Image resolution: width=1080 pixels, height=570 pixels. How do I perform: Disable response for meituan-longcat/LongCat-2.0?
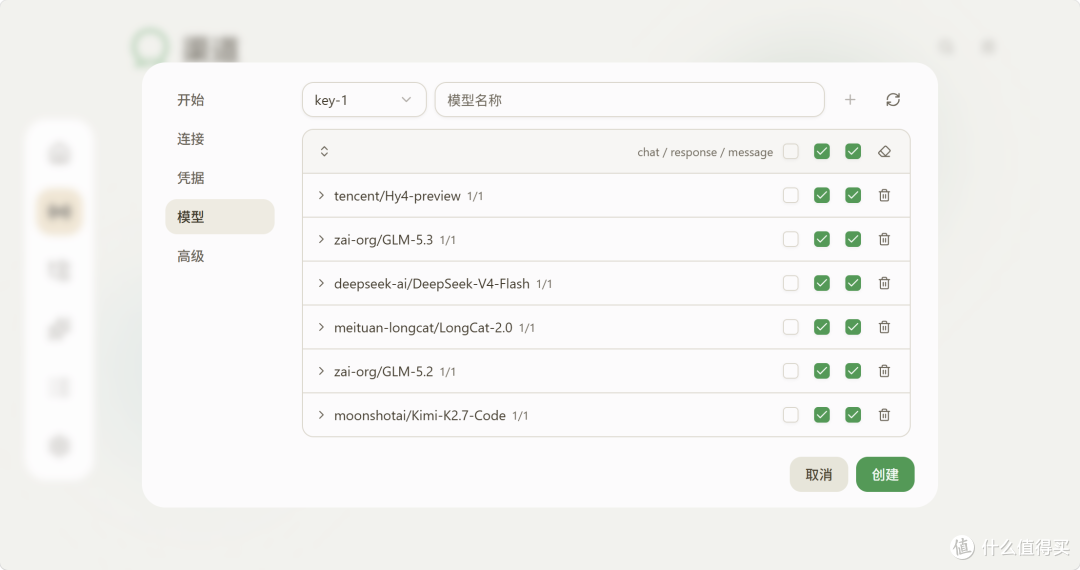822,328
